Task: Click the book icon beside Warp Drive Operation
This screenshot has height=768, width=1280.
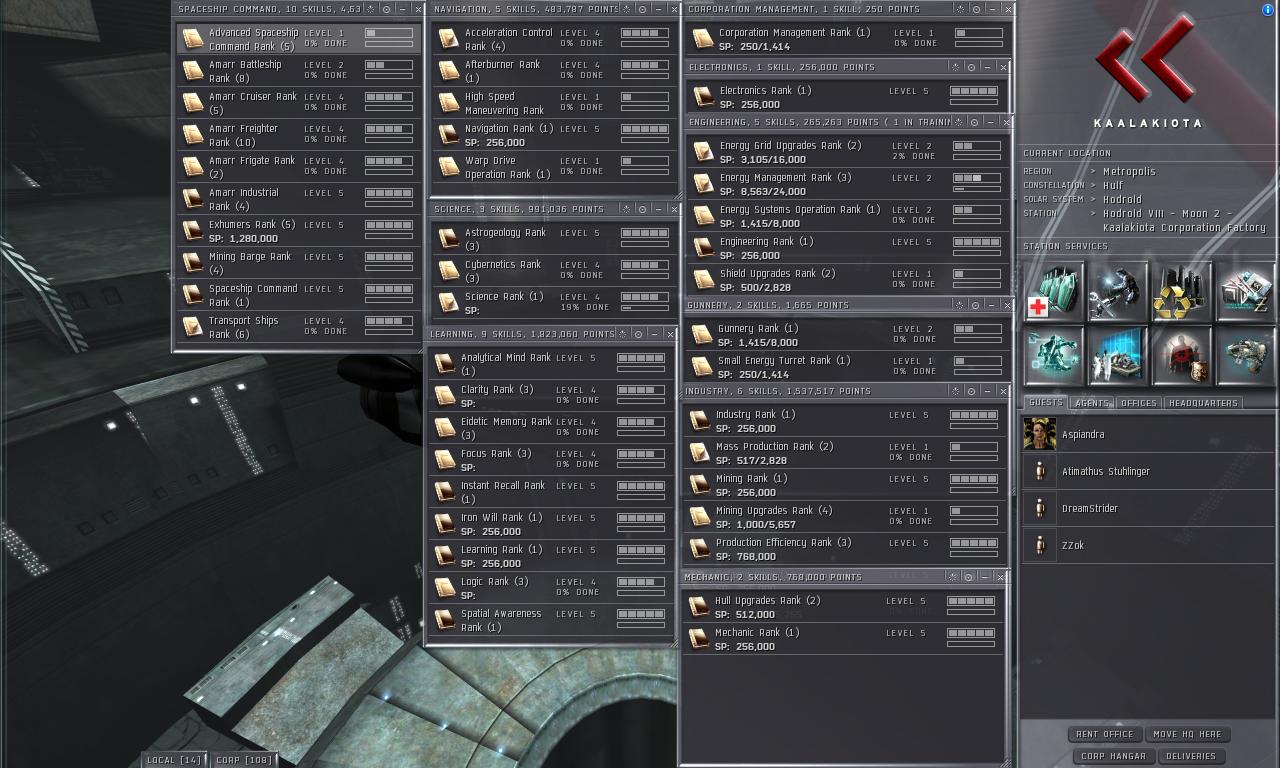Action: click(x=449, y=166)
